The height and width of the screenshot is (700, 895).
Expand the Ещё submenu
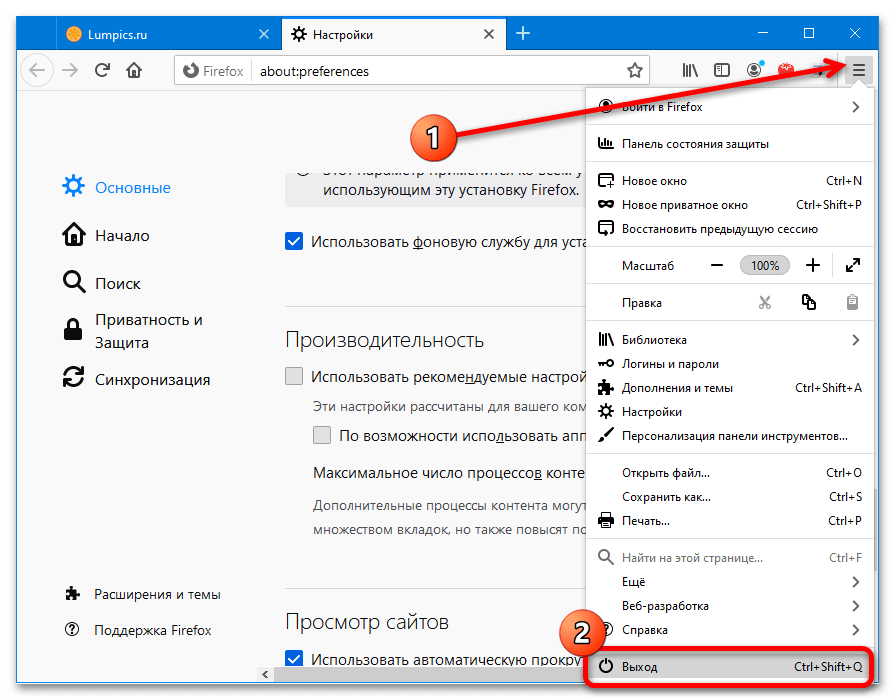(x=730, y=582)
